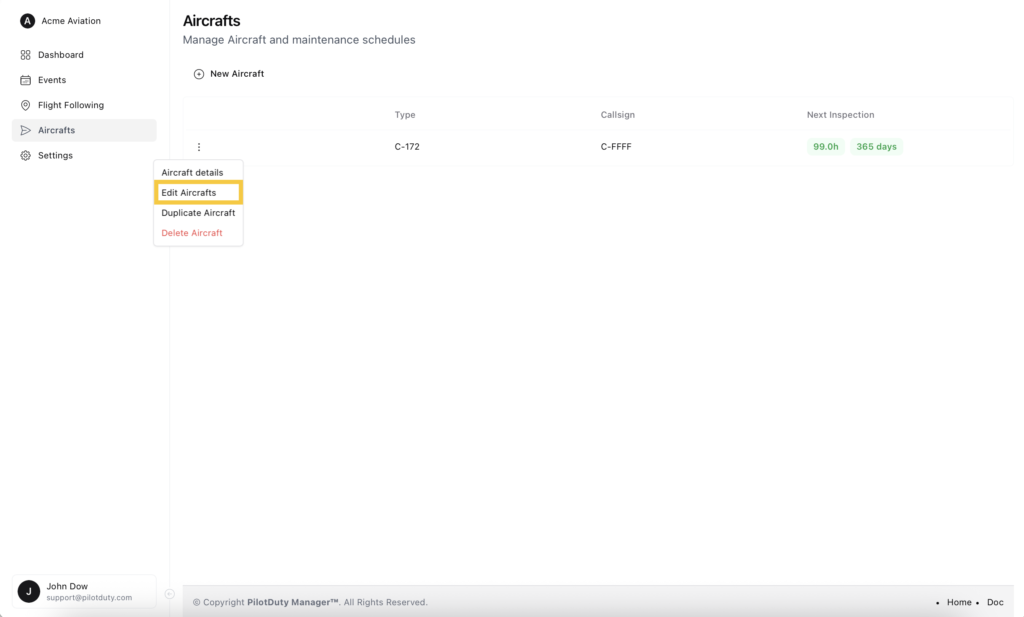Screen dimensions: 1024x617
Task: Follow the Home link in the footer
Action: coord(959,602)
